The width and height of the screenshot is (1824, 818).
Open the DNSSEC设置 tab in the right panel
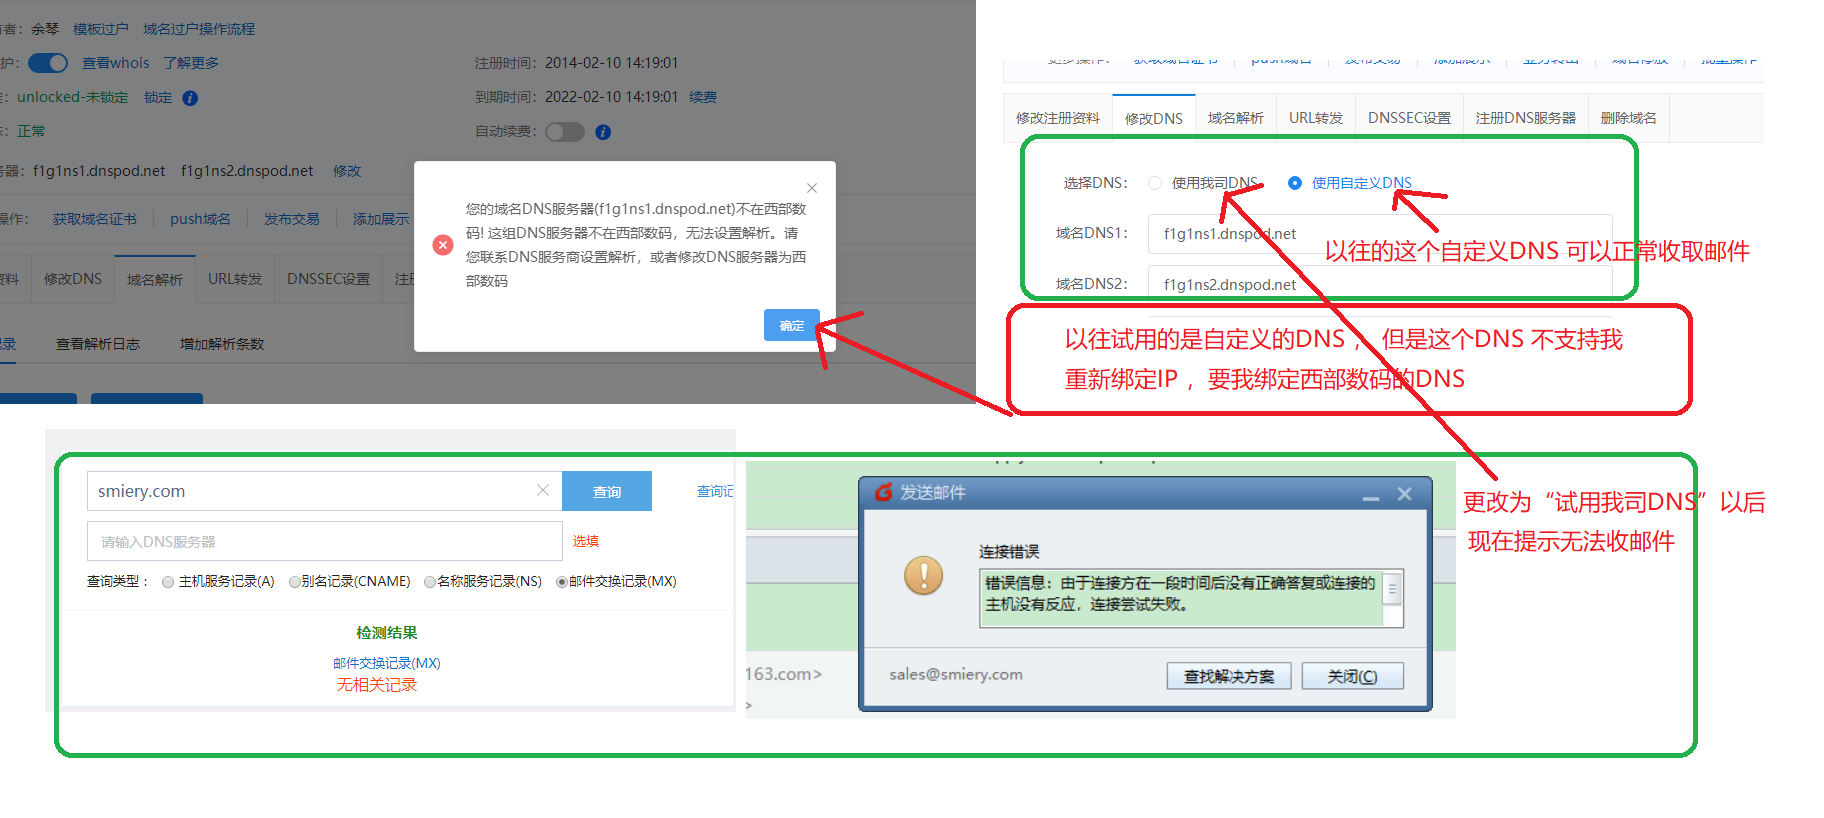click(1409, 118)
